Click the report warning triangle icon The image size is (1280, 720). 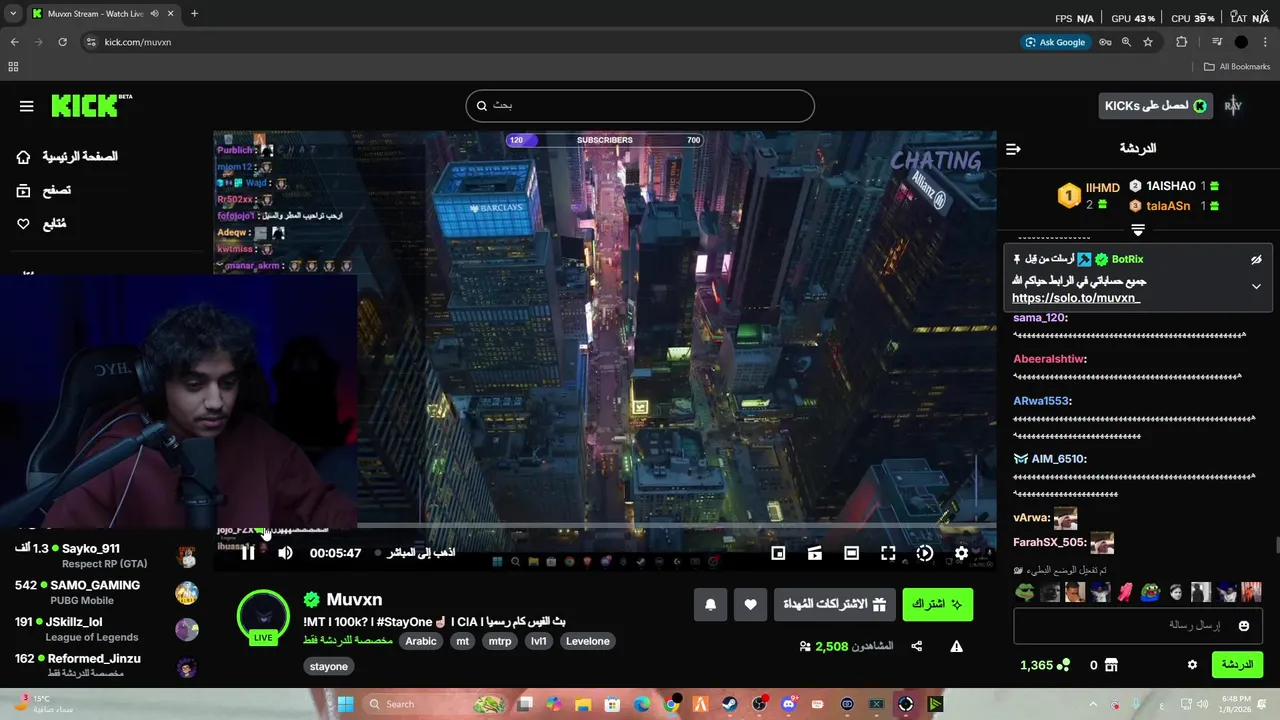tap(956, 646)
